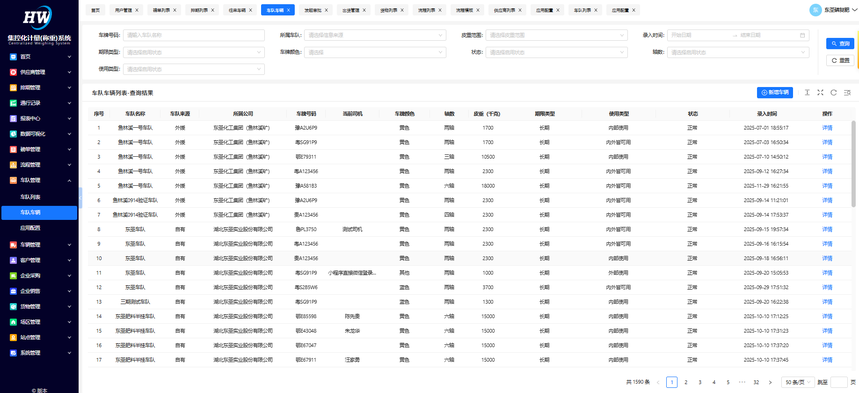Go to page 2 in pagination
The image size is (859, 393).
pyautogui.click(x=686, y=382)
